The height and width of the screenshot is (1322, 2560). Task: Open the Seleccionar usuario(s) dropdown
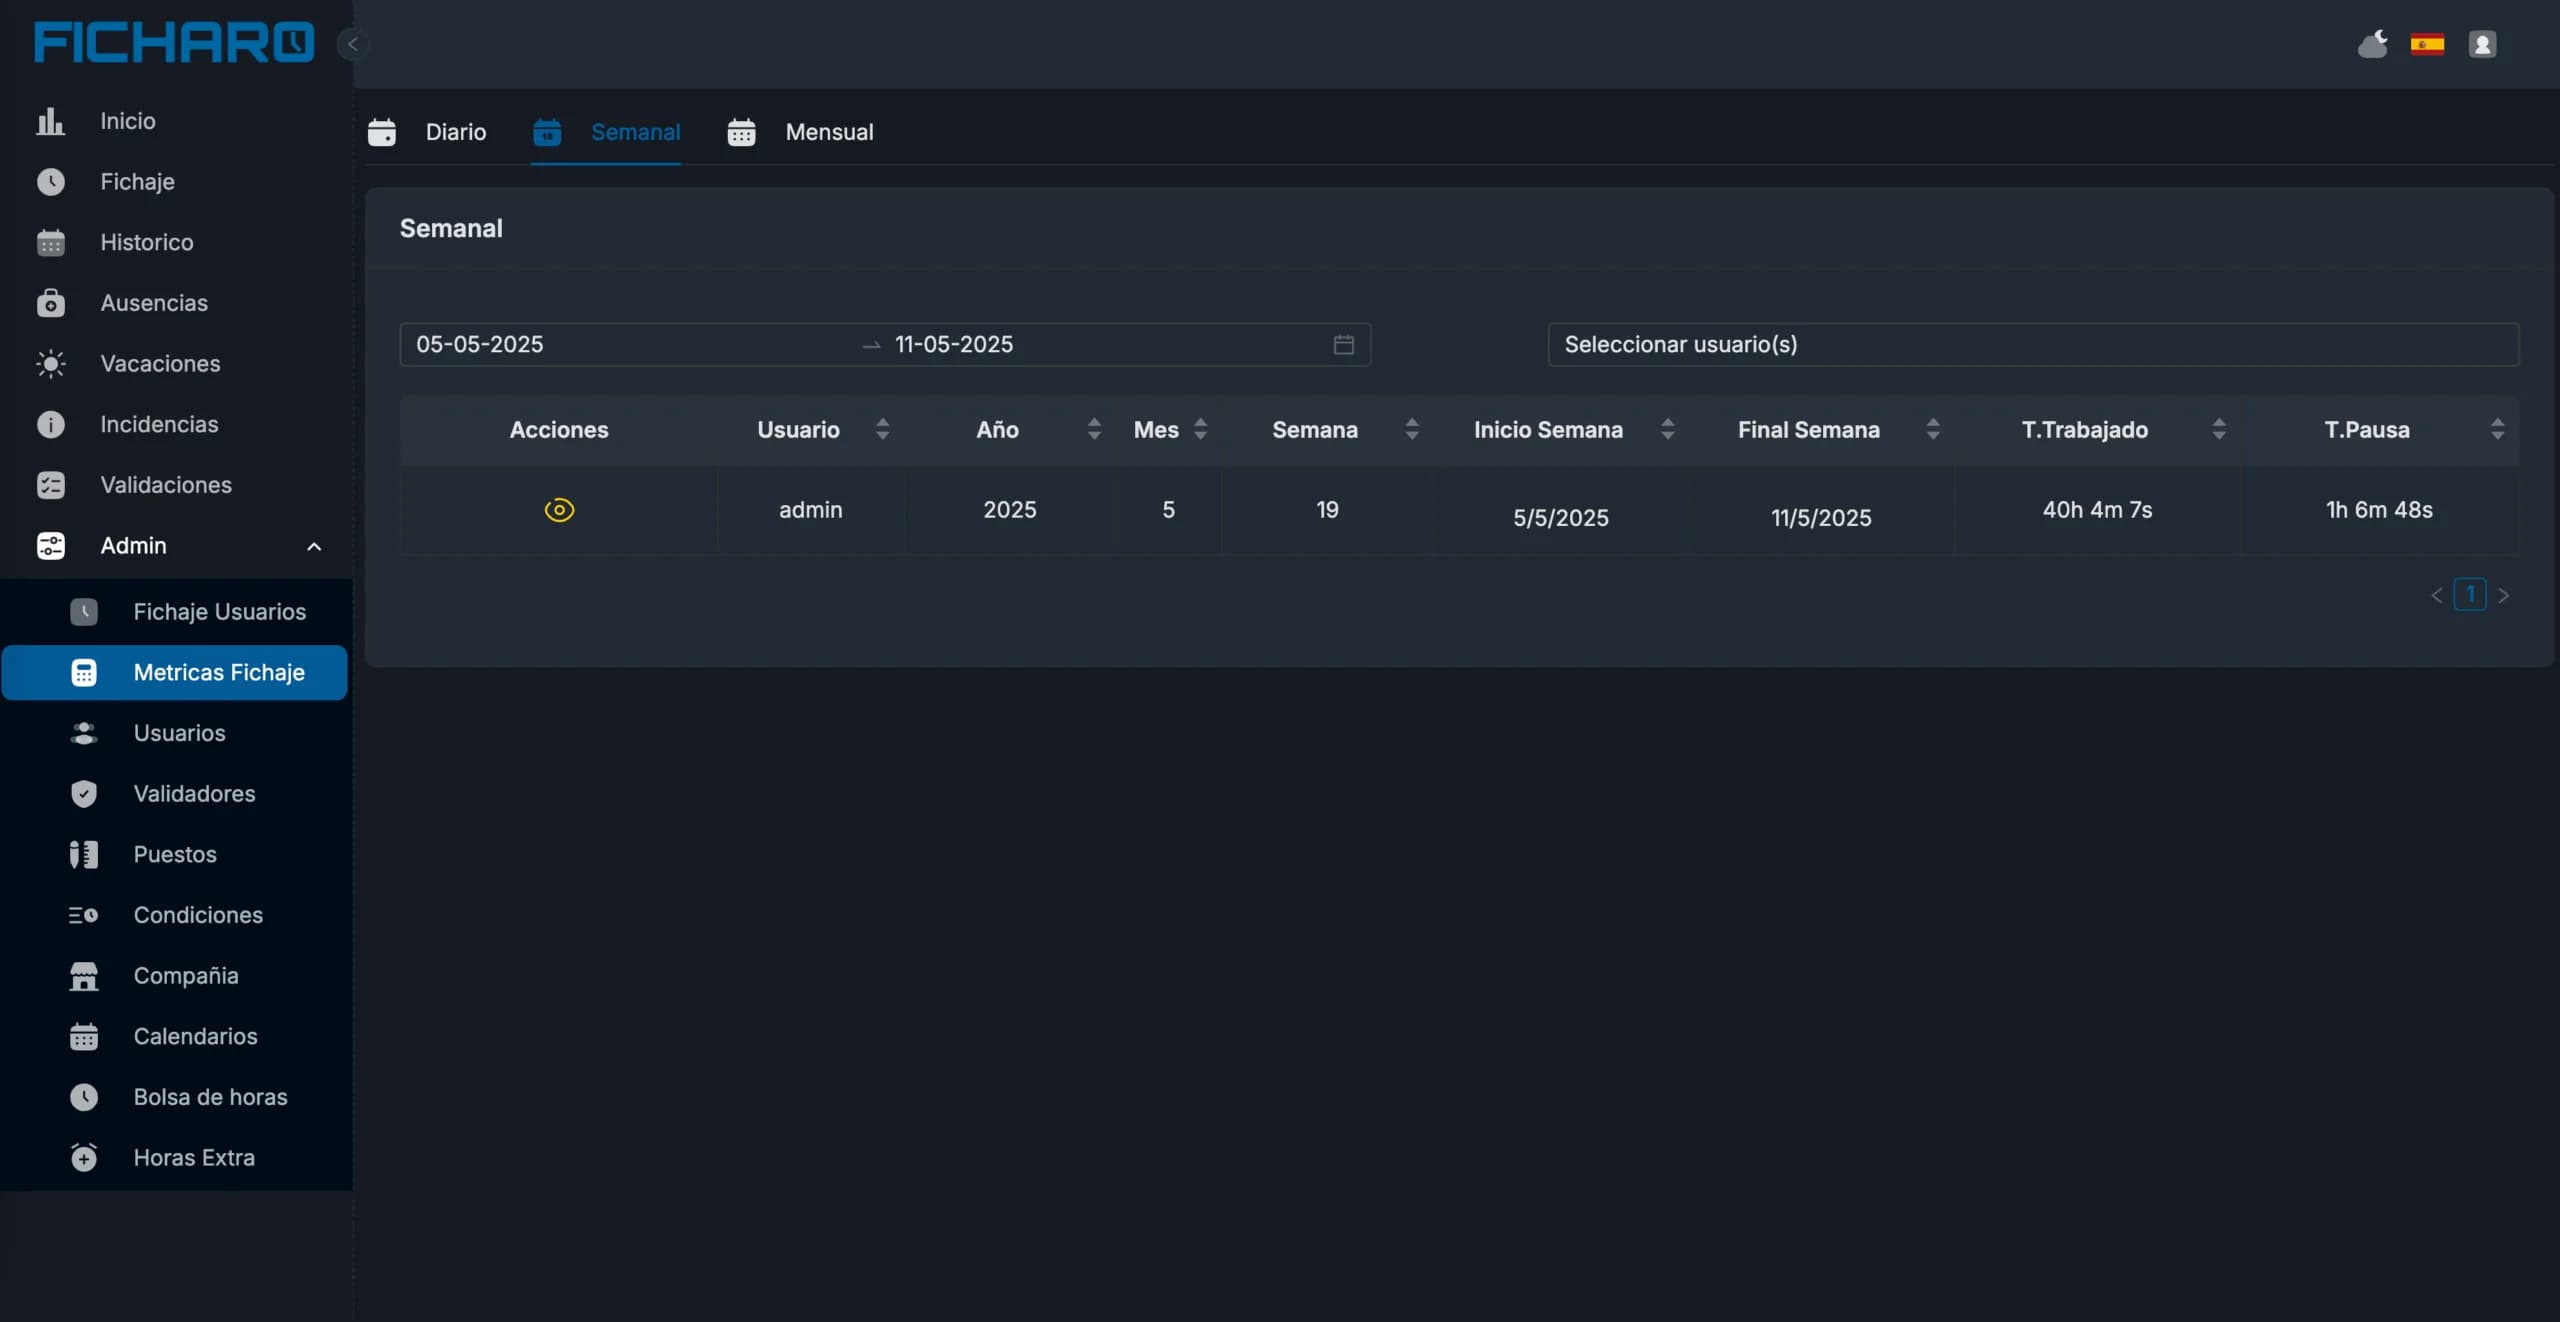2033,344
